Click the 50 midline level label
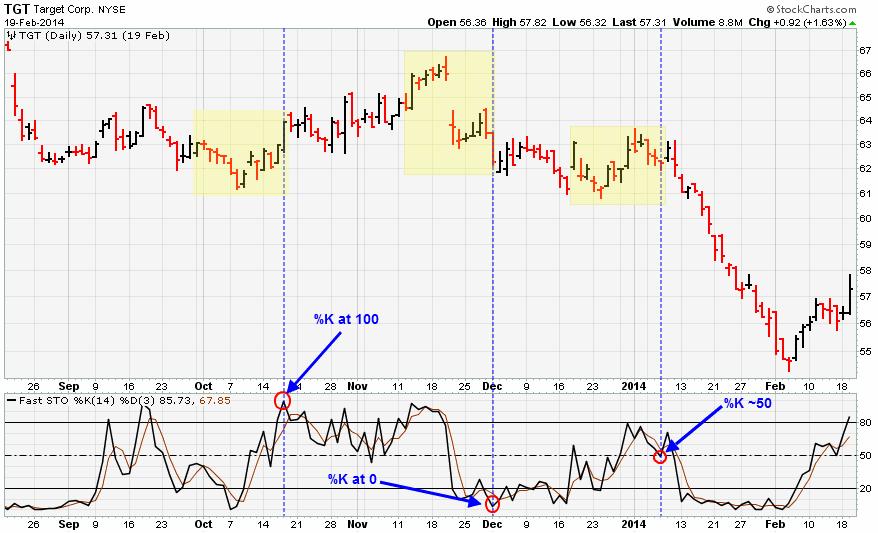The width and height of the screenshot is (878, 533). 865,456
